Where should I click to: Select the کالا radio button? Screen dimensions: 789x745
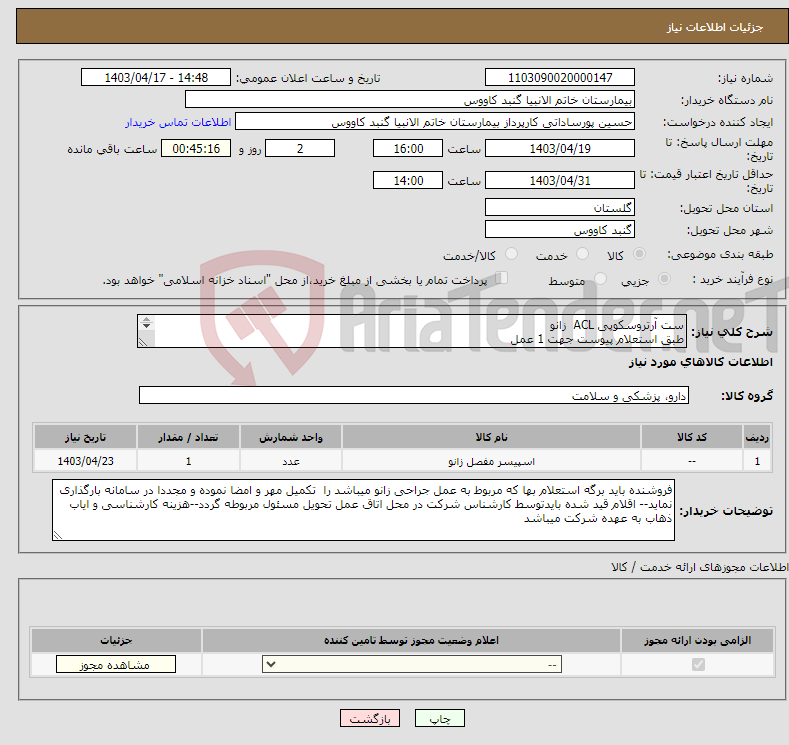(639, 254)
